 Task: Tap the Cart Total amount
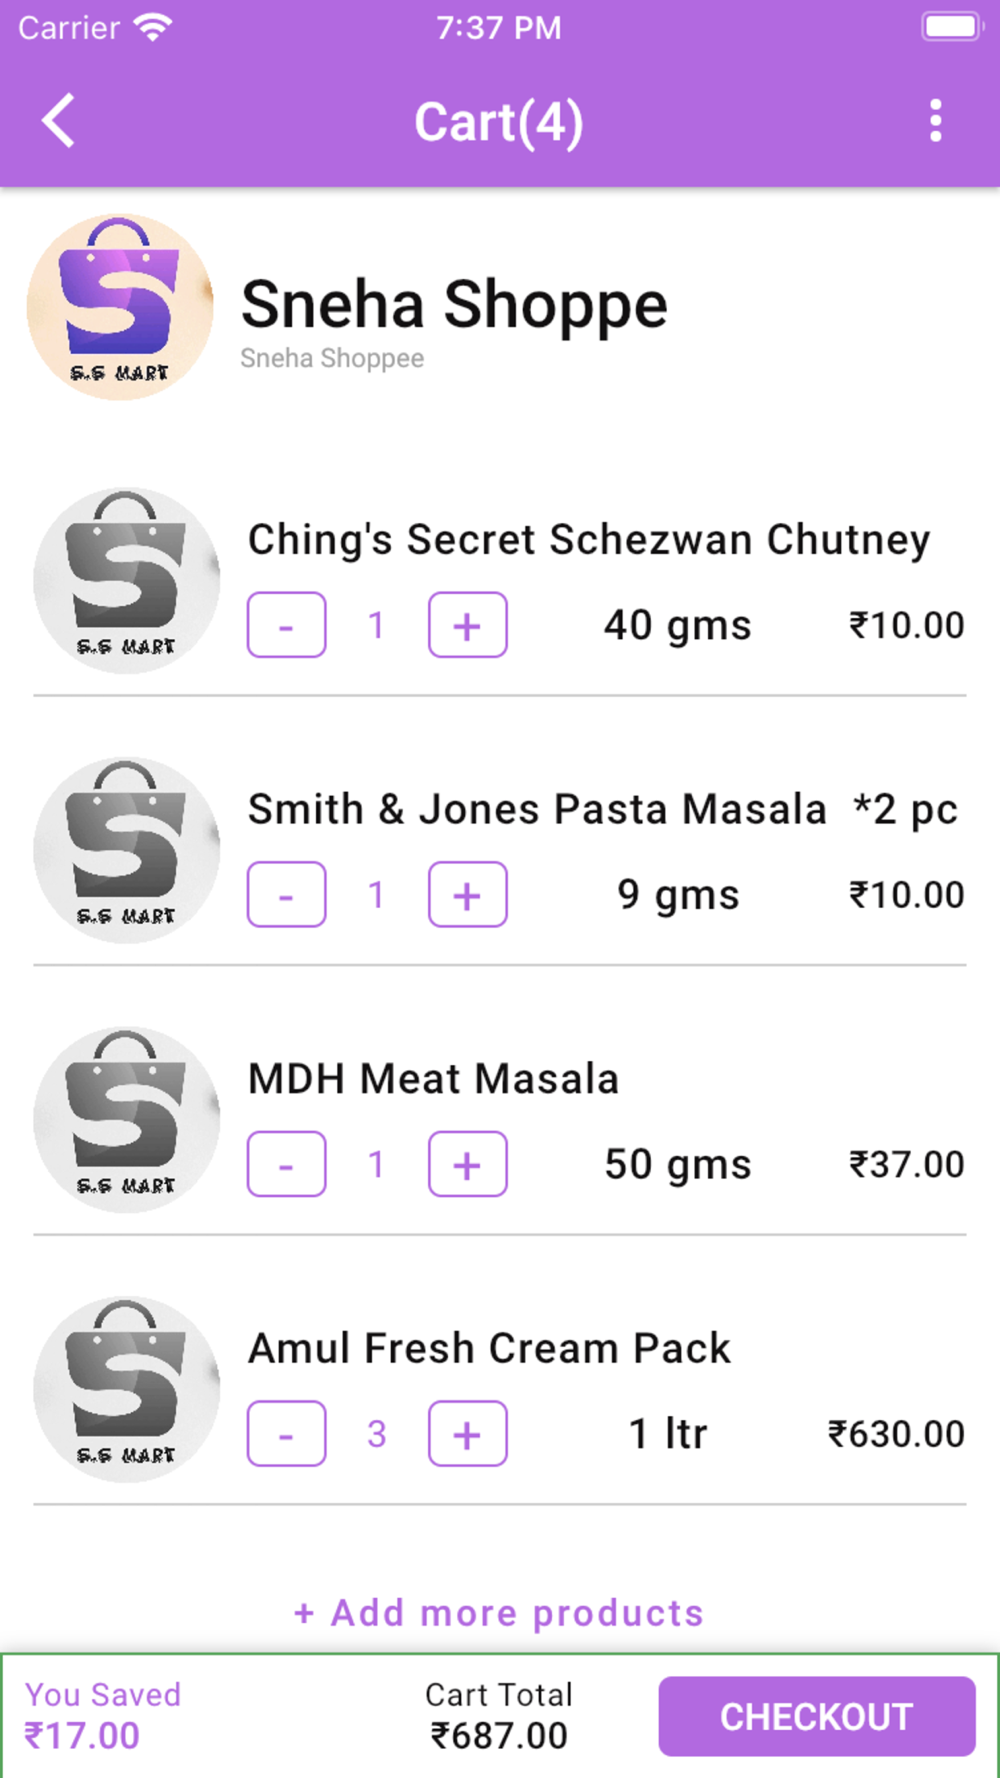[499, 1735]
